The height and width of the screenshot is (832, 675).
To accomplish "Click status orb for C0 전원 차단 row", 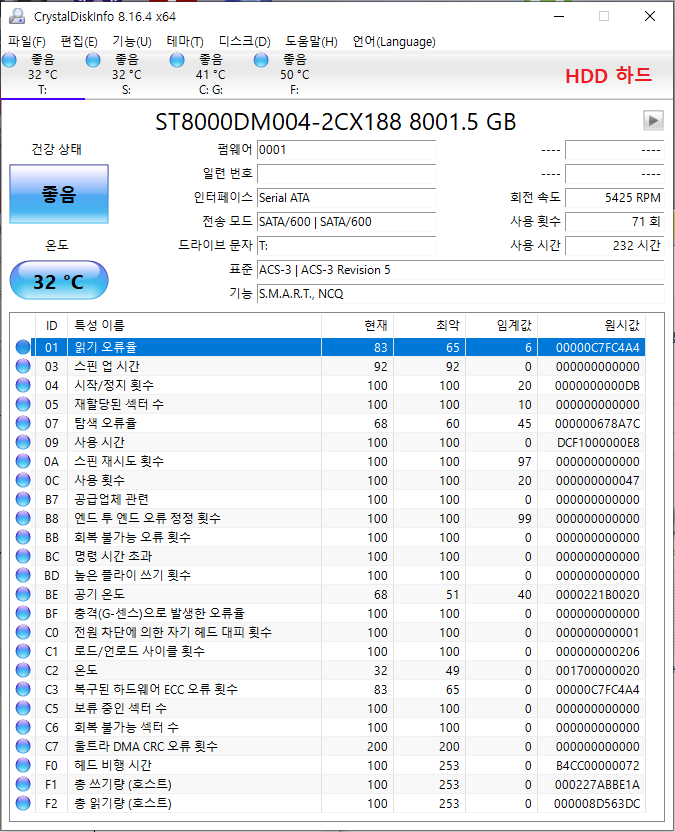I will (23, 632).
